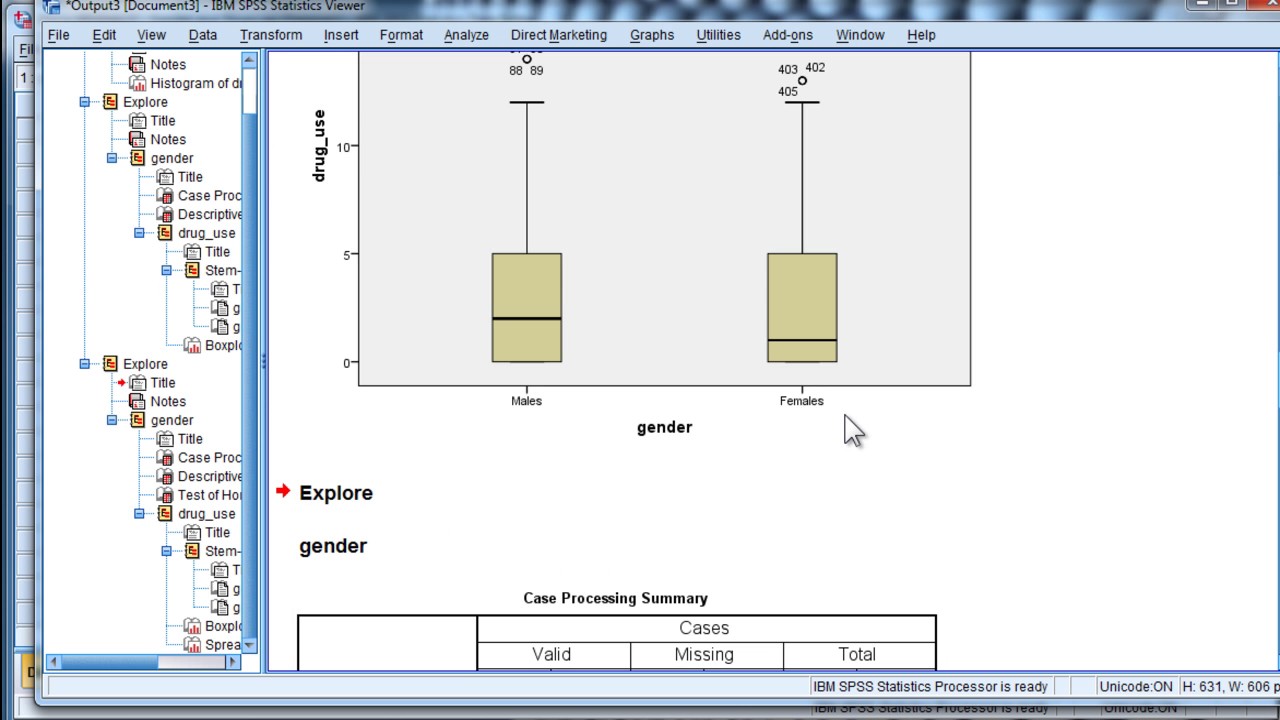This screenshot has height=720, width=1280.
Task: Click the 'Males' category label
Action: [526, 401]
